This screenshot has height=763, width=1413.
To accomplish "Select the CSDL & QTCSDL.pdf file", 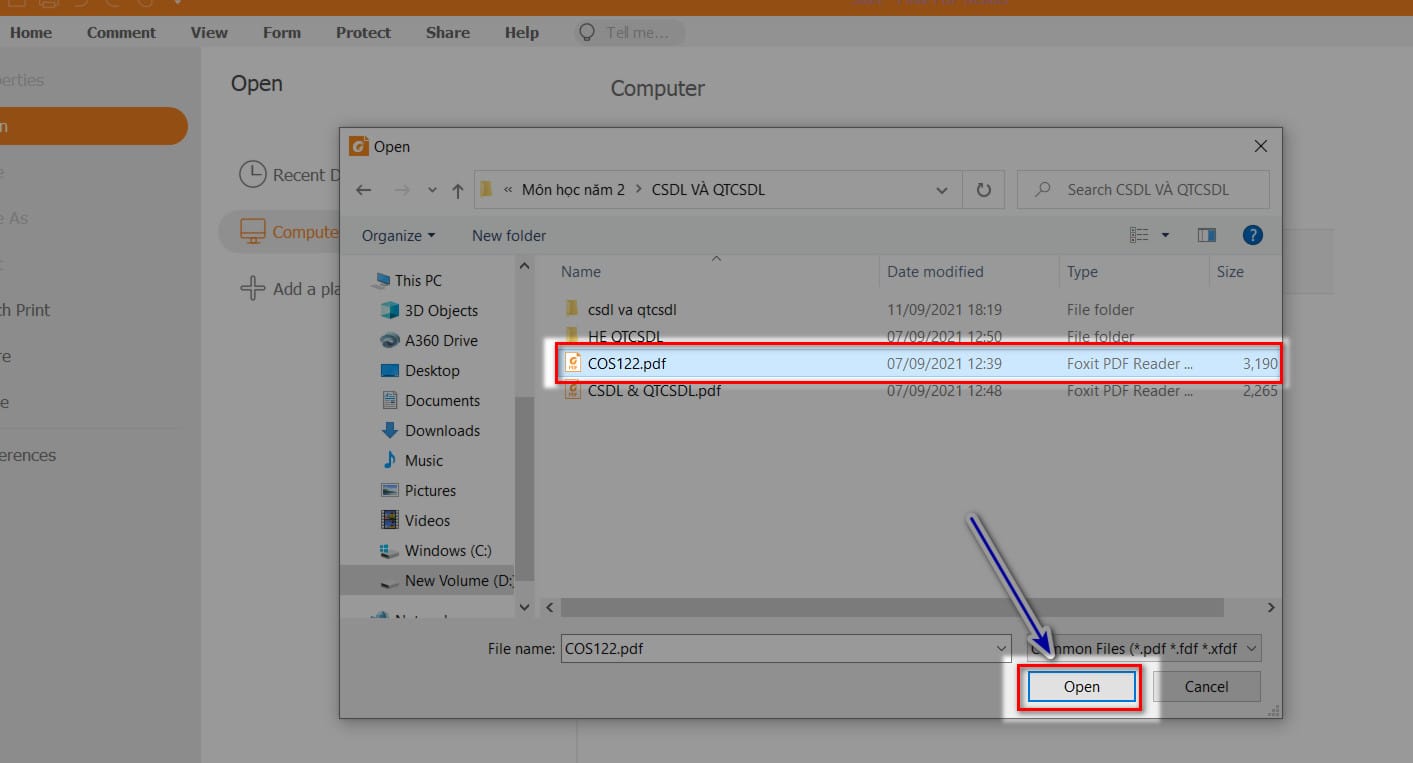I will point(919,391).
